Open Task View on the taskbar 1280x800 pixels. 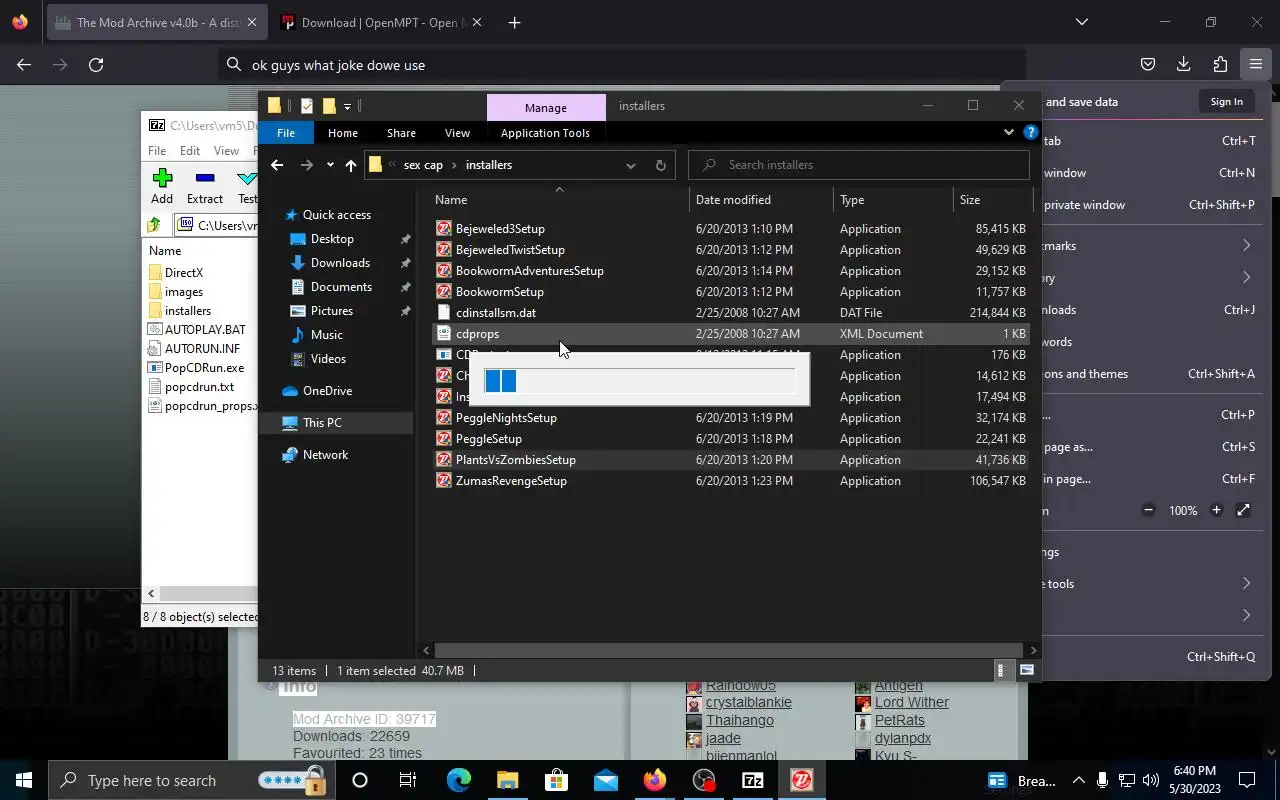coord(408,780)
